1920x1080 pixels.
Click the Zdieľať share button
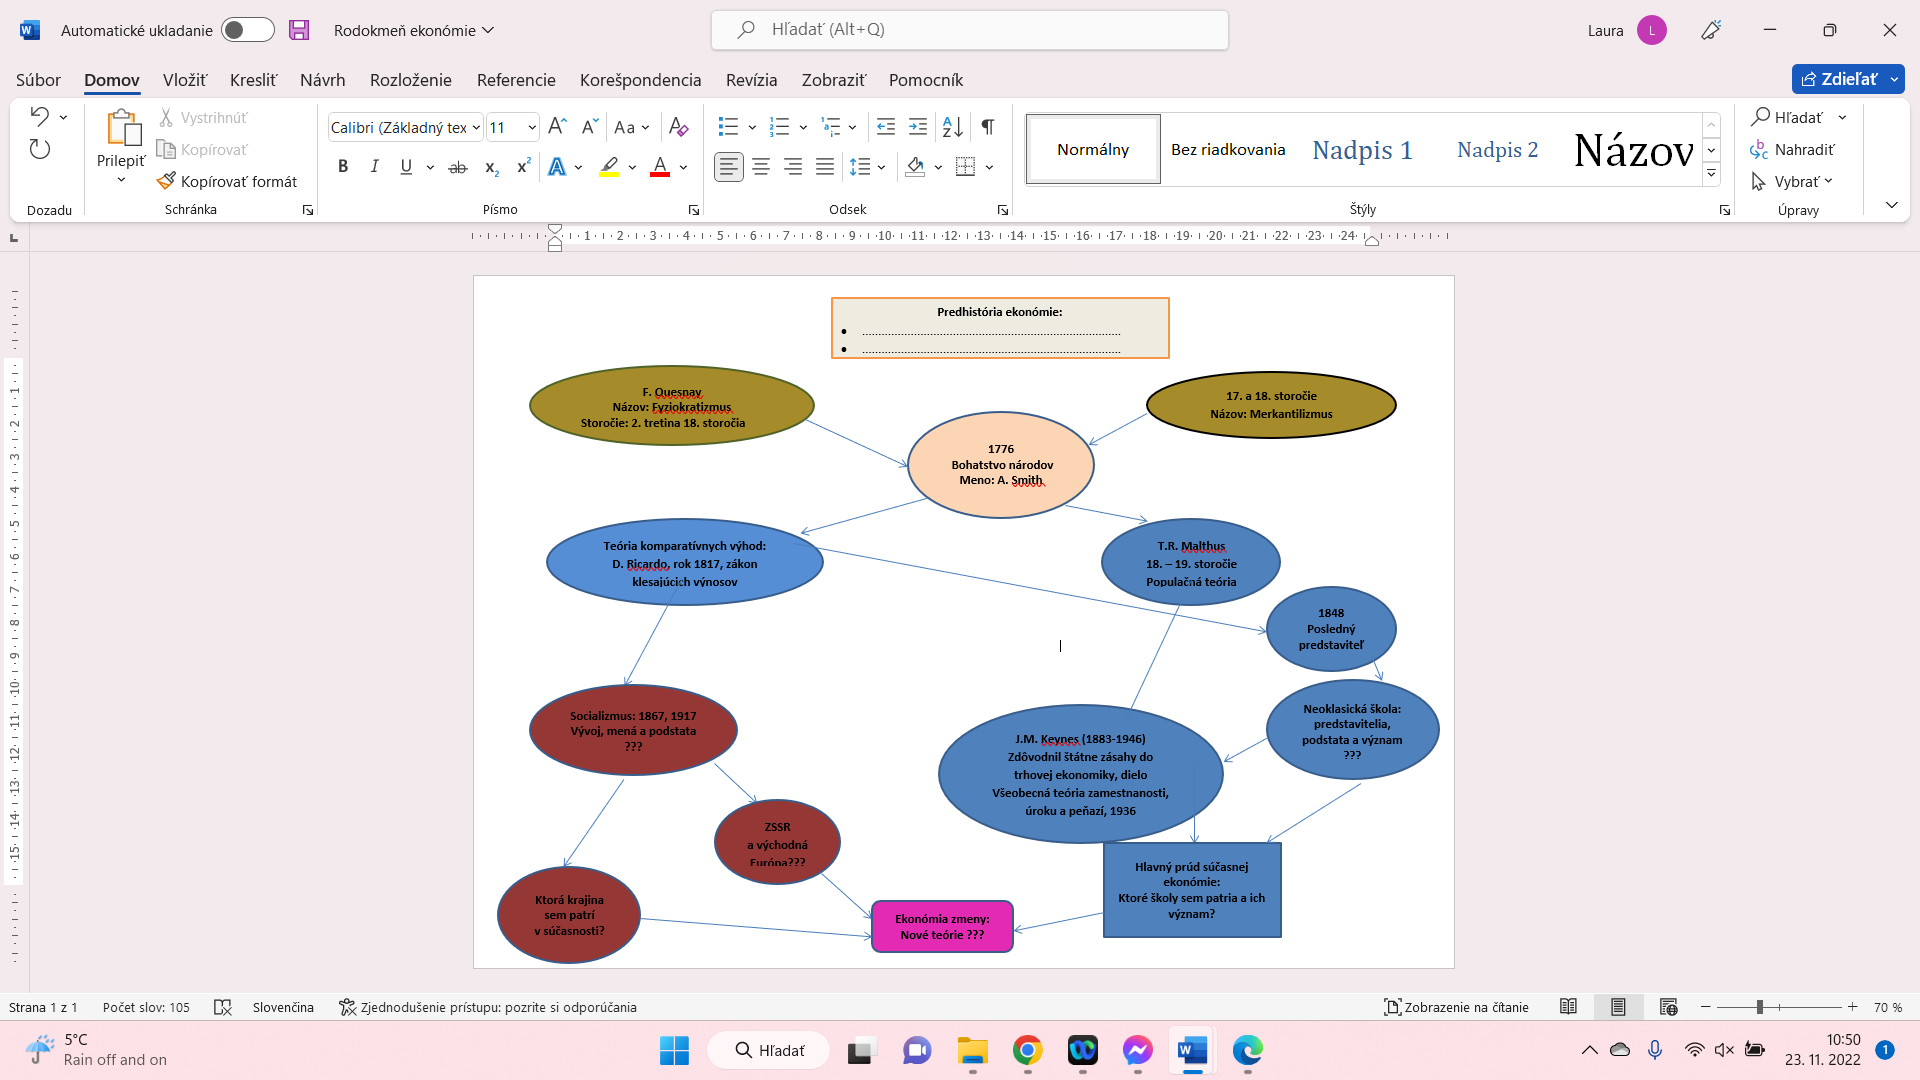[1838, 79]
